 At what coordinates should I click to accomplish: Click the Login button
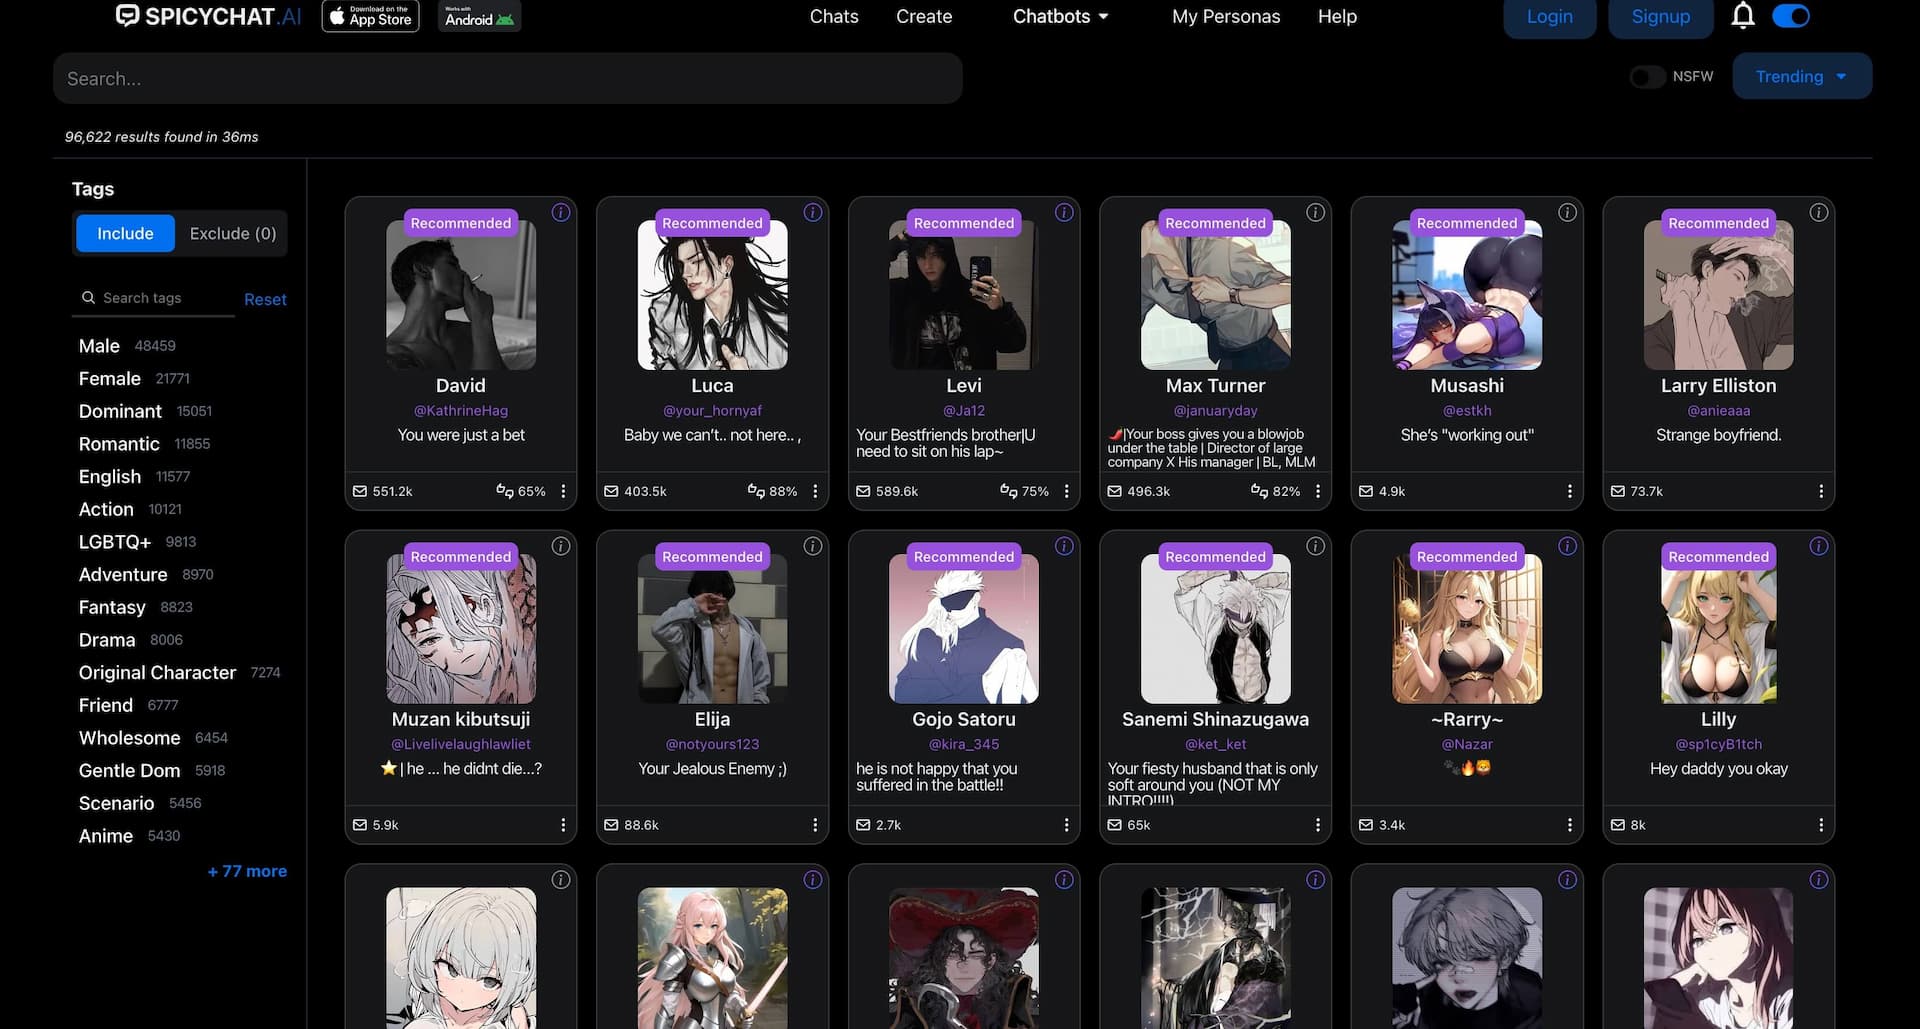pos(1549,17)
